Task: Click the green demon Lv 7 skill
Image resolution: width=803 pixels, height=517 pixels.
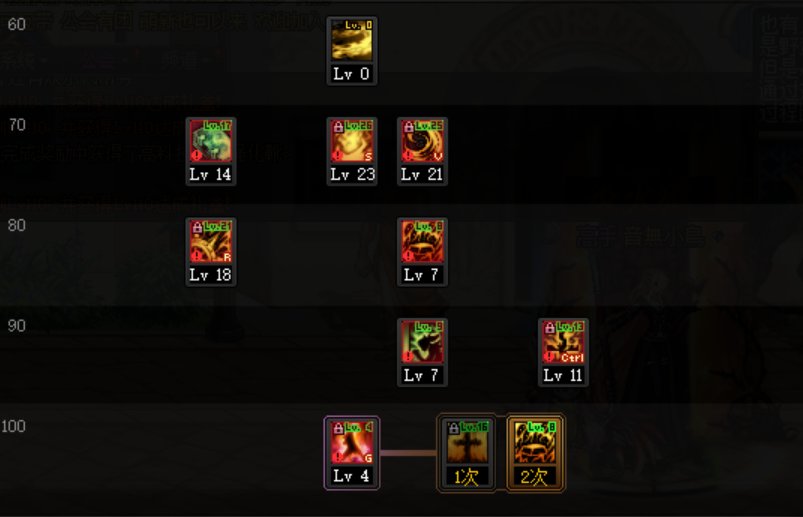Action: pos(422,341)
